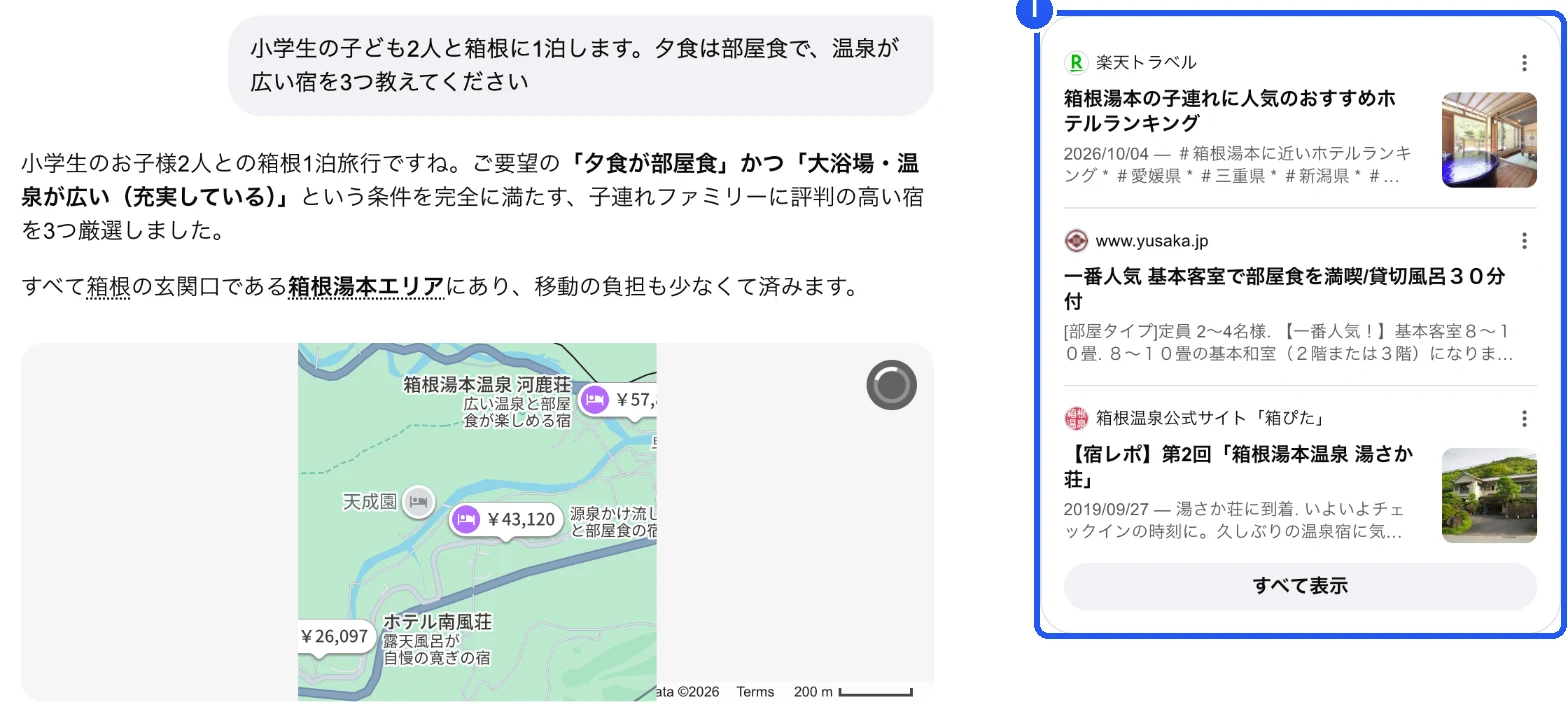Image resolution: width=1568 pixels, height=714 pixels.
Task: Click the 箱根温泉公式サイト red favicon
Action: [1076, 418]
